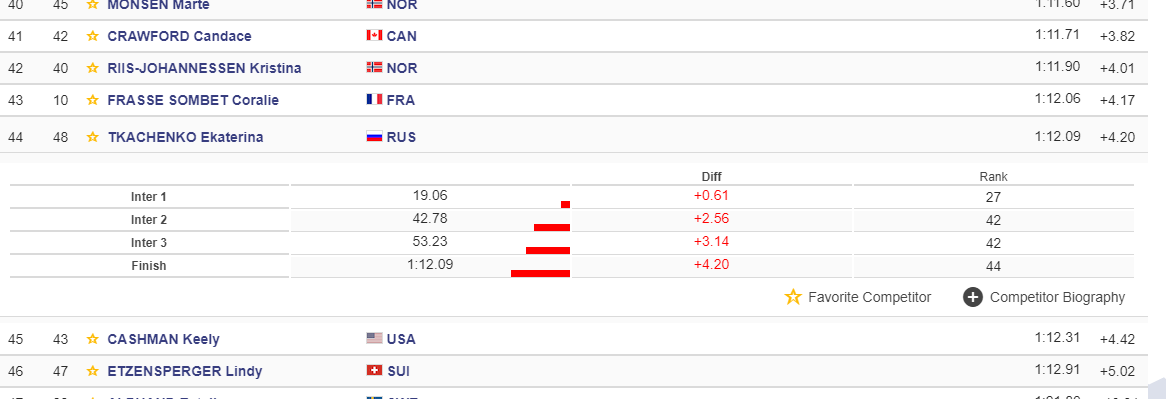
Task: Favorite CRAWFORD Candace with star icon
Action: (93, 36)
